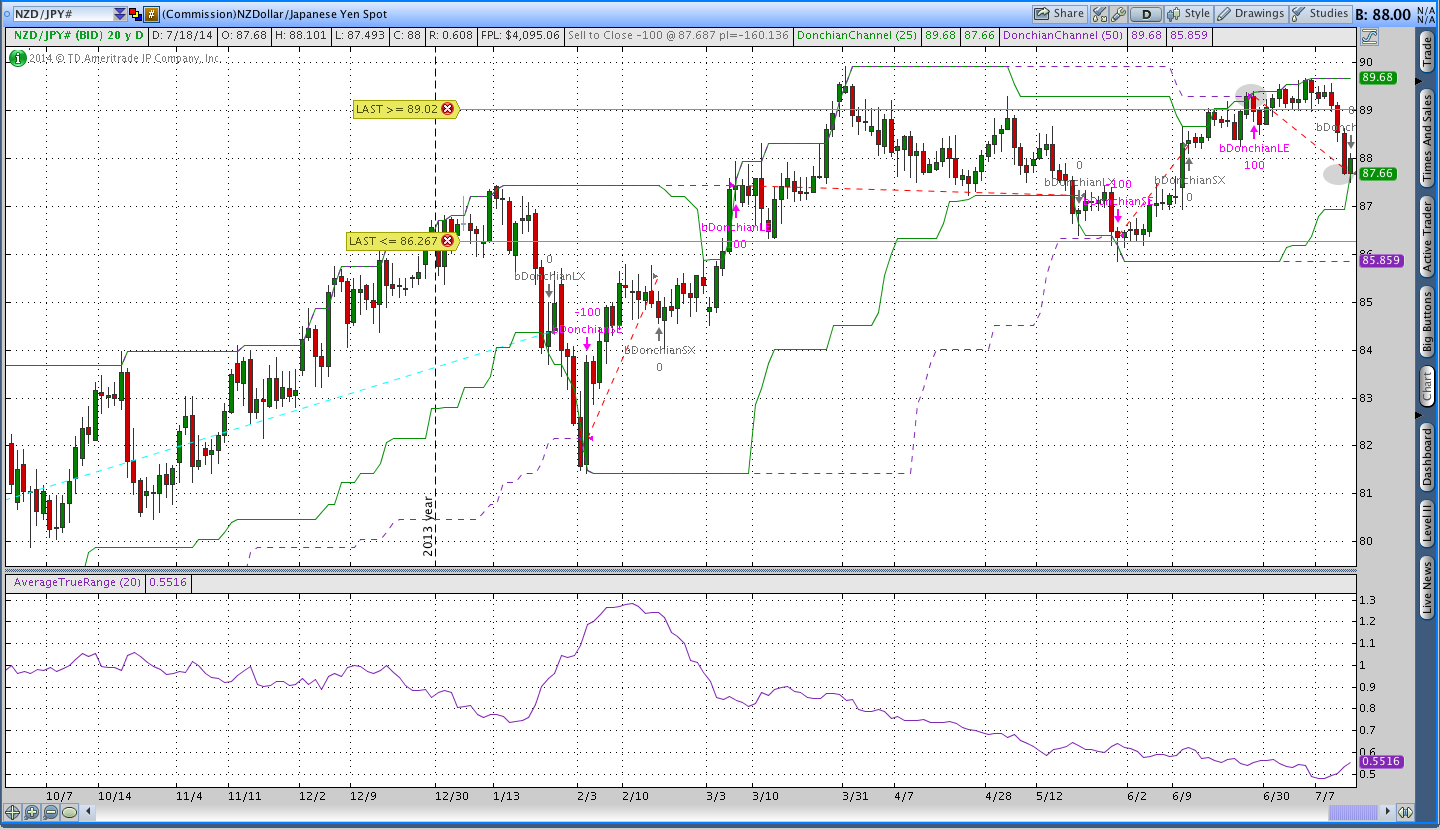Click the D timeframe button
Screen dimensions: 1440x830
coord(1146,14)
